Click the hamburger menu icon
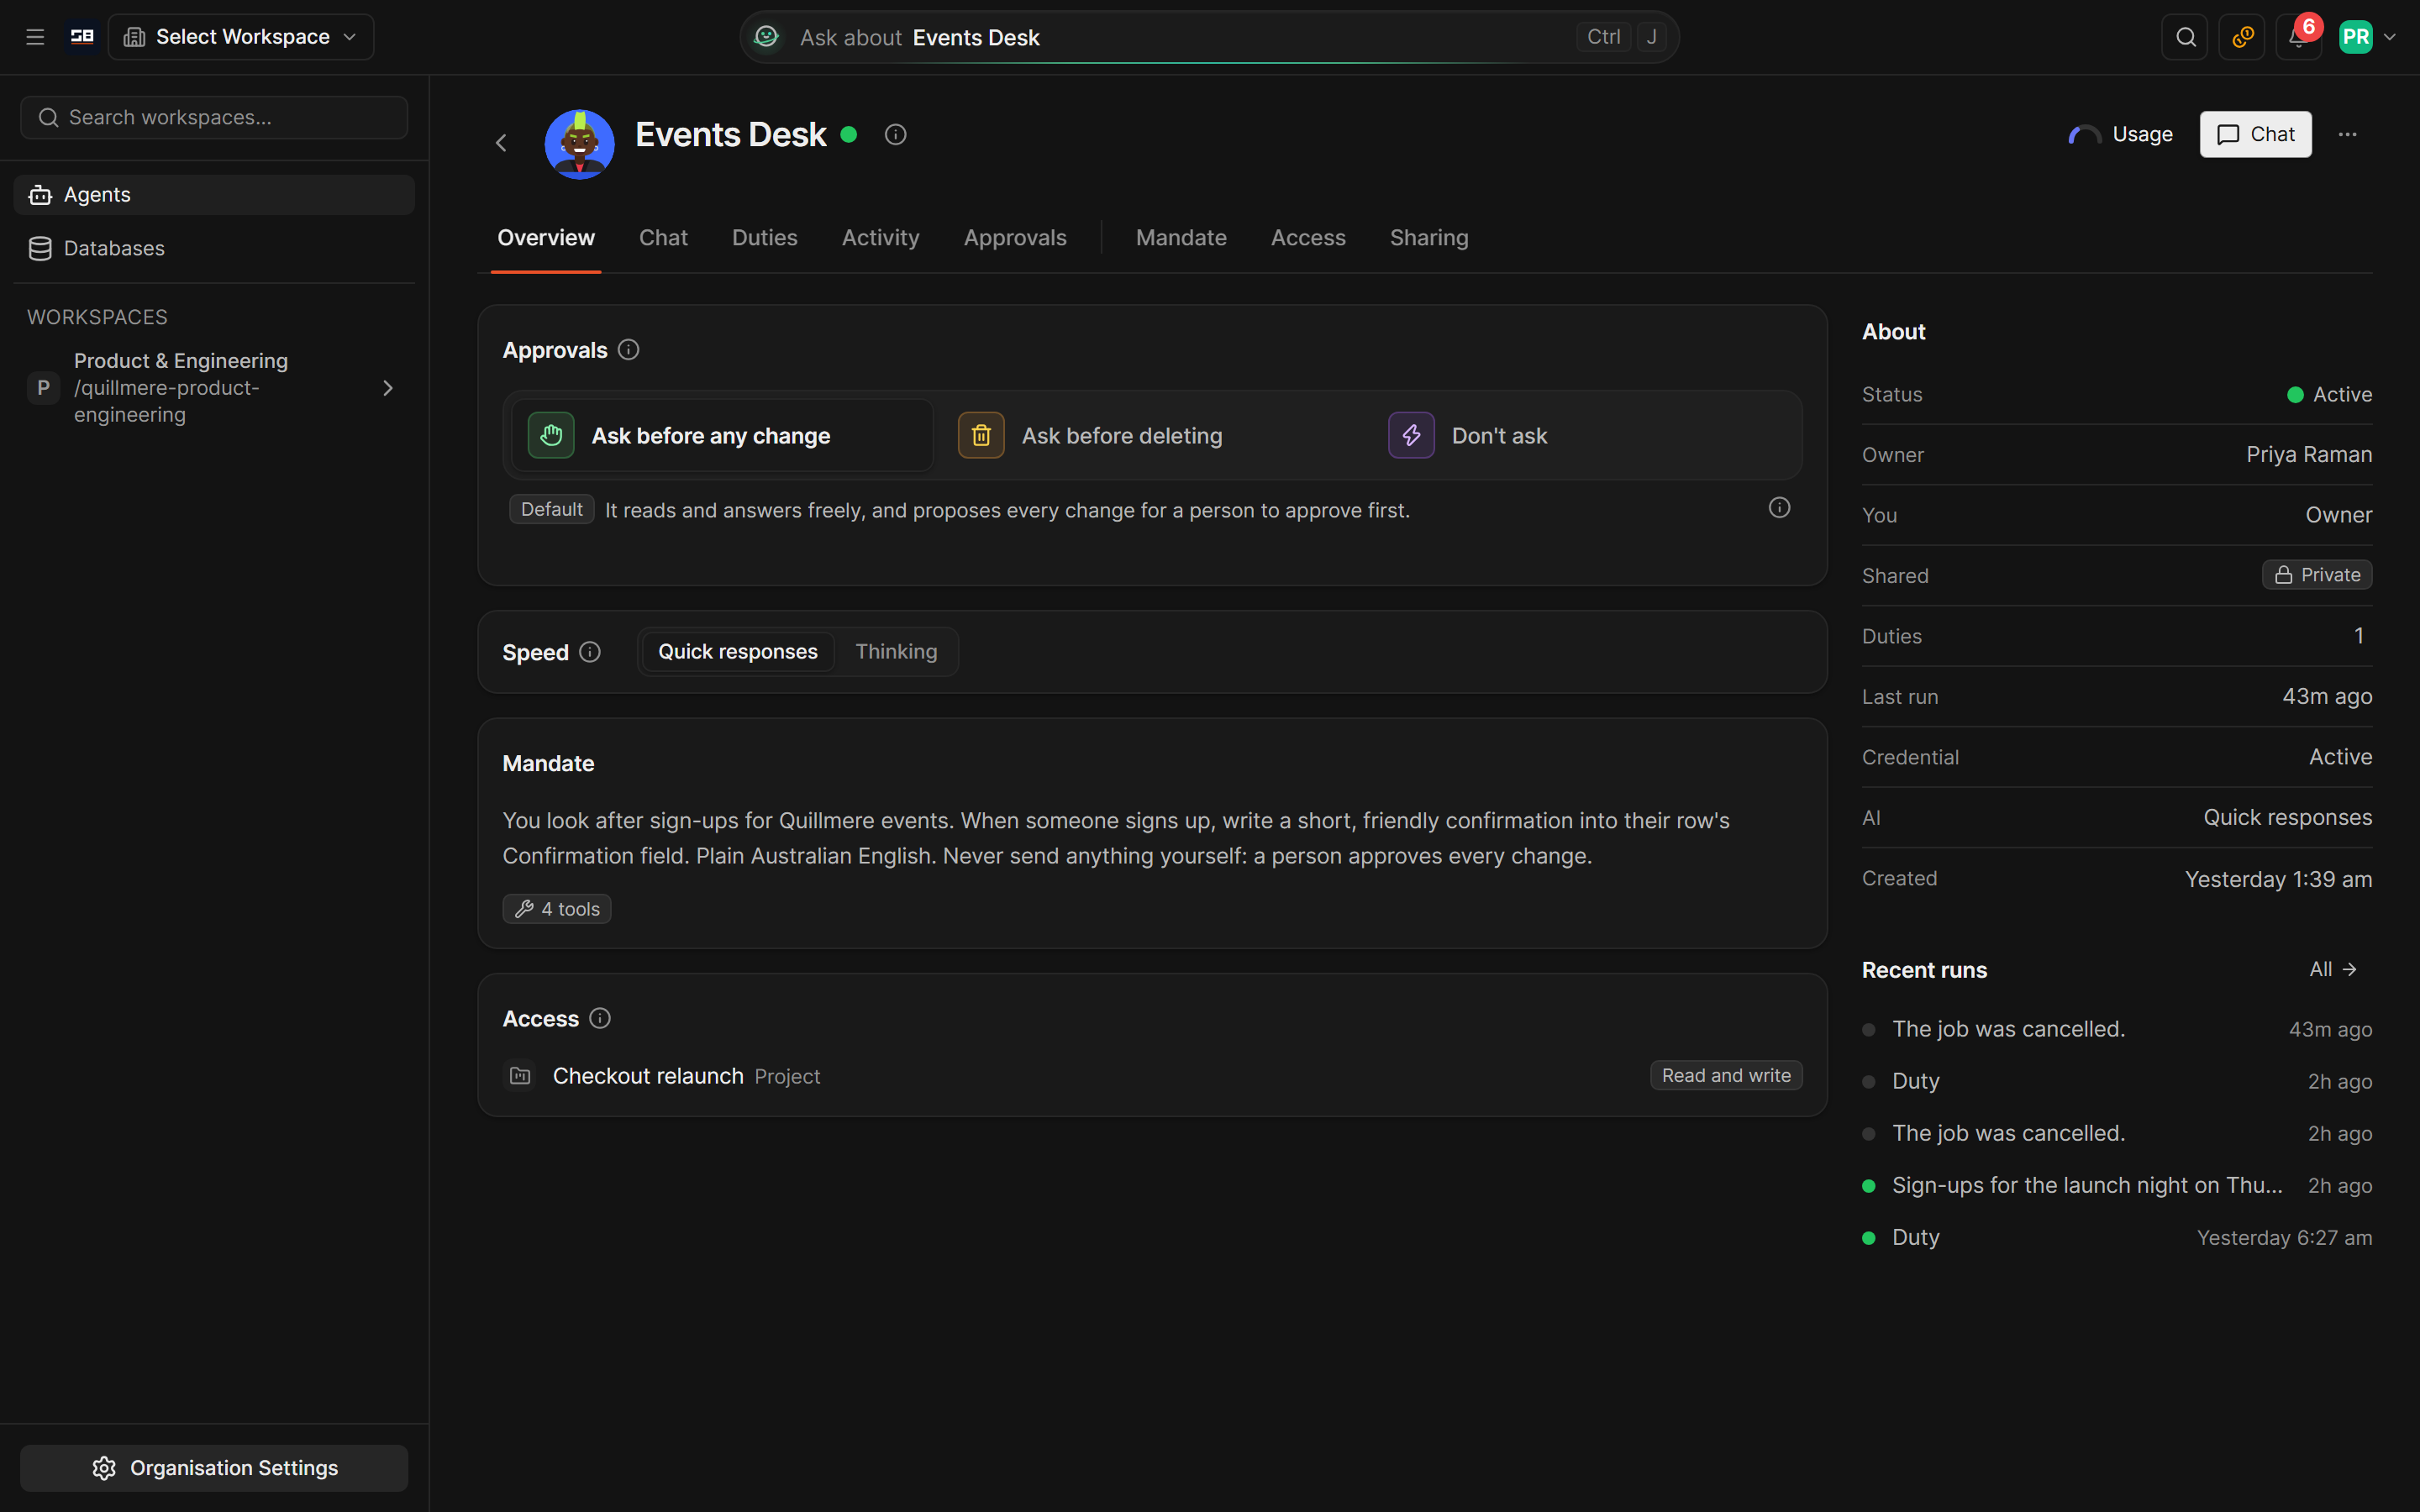The image size is (2420, 1512). point(35,37)
